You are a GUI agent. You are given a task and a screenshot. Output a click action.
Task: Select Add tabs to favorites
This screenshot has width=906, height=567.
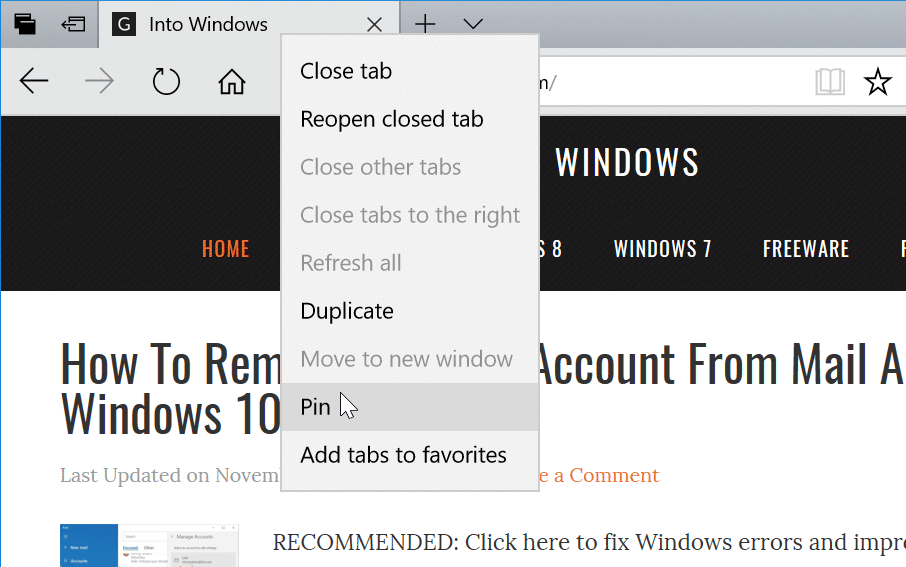pos(410,455)
